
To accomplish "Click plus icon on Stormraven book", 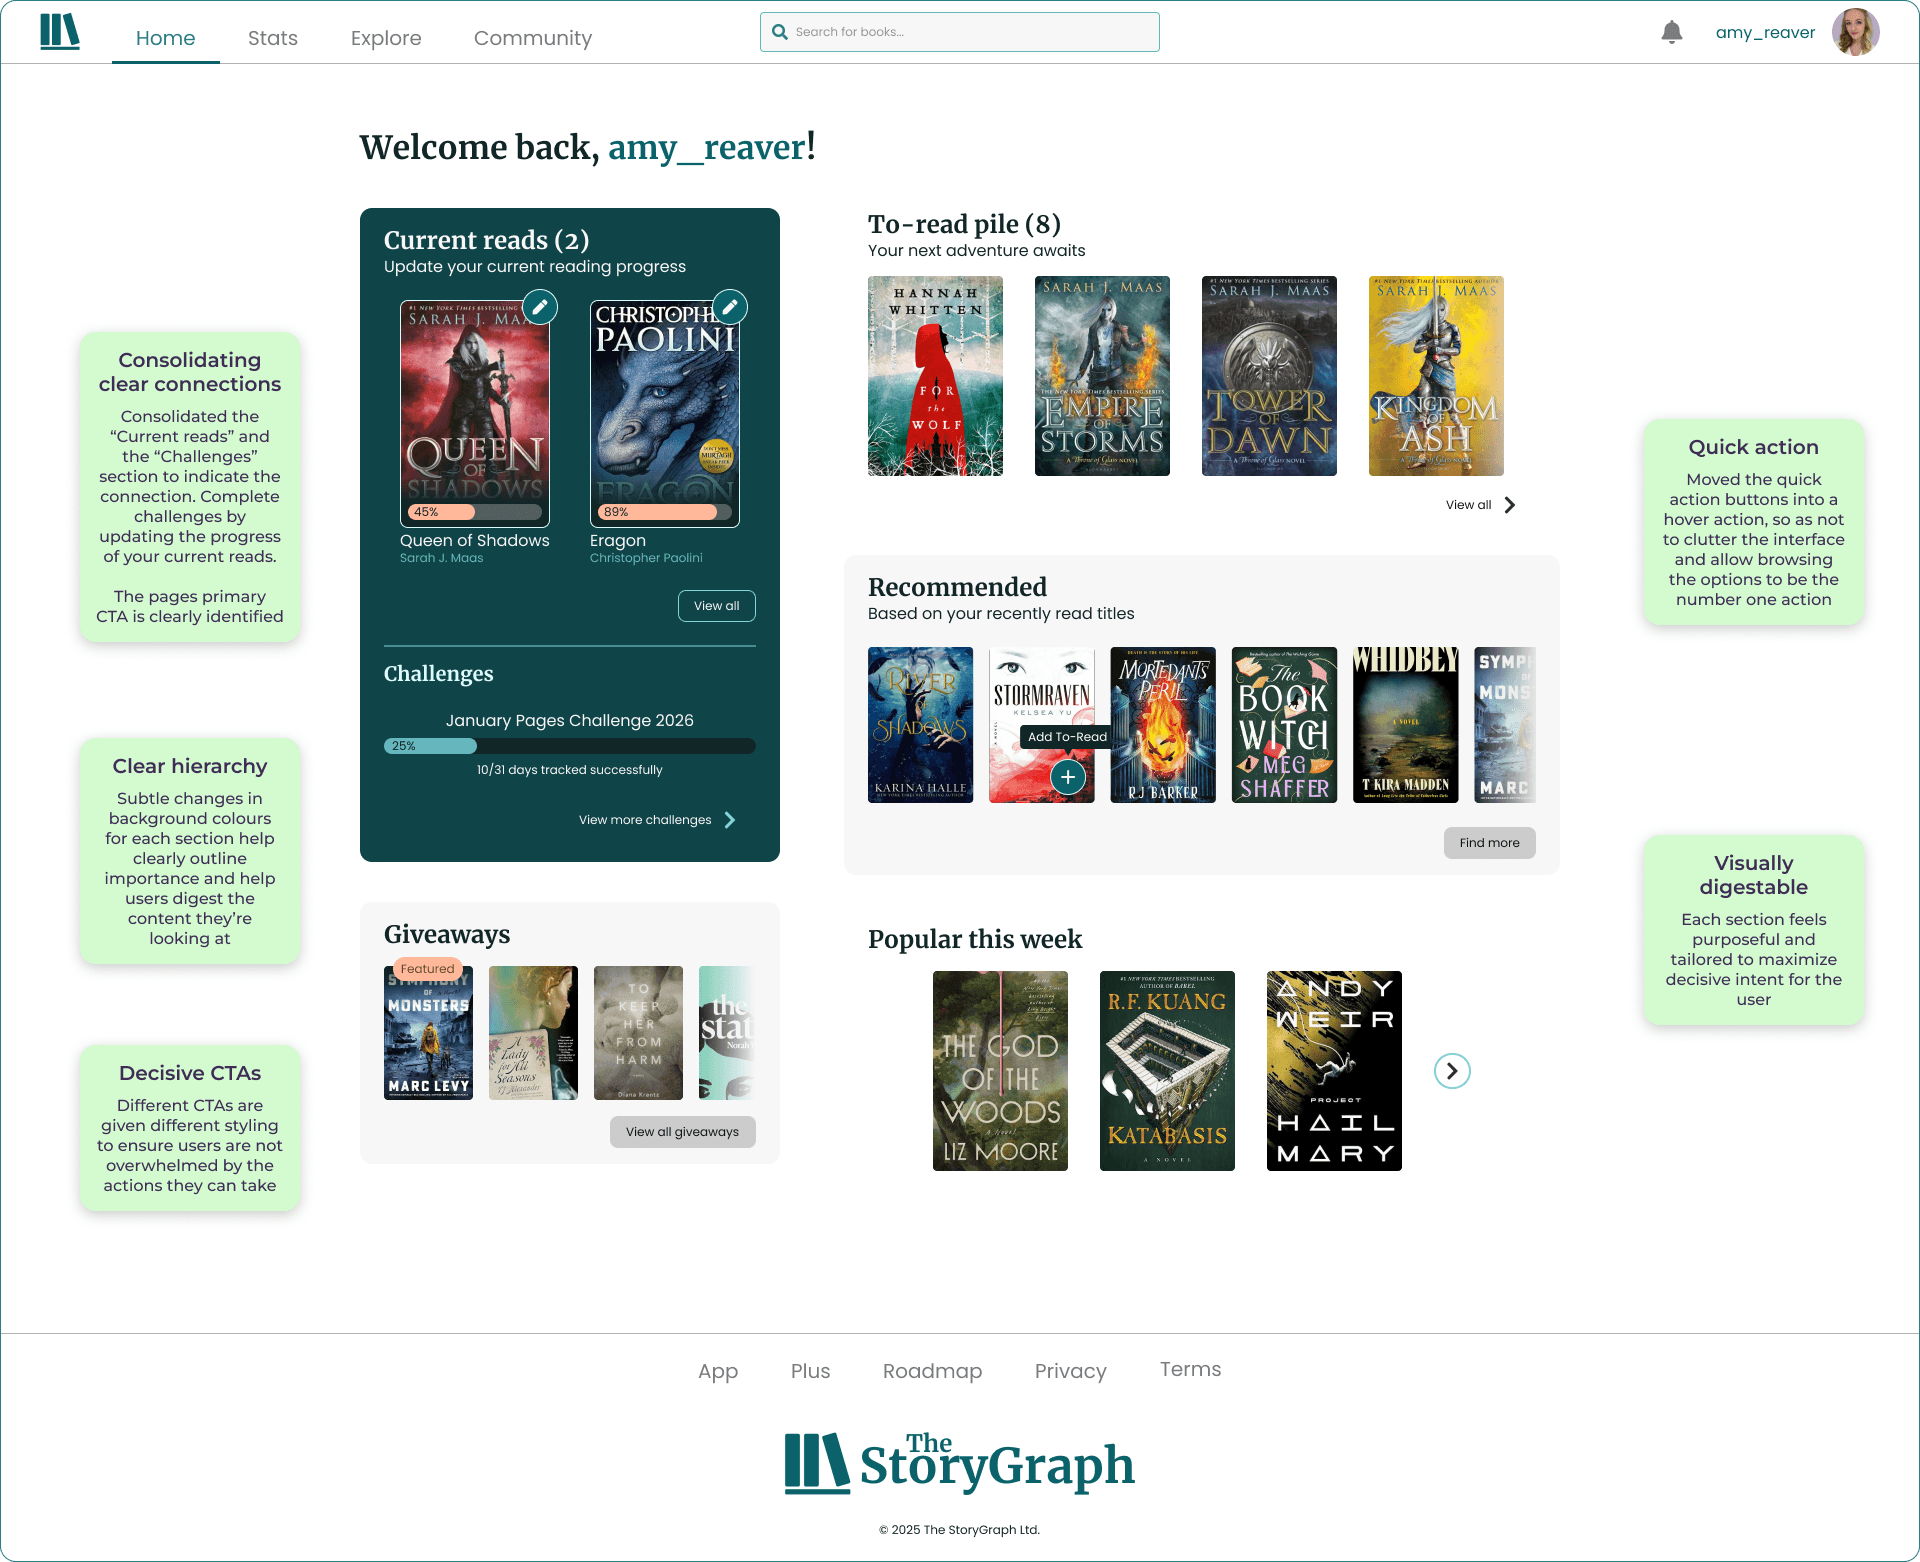I will 1068,777.
